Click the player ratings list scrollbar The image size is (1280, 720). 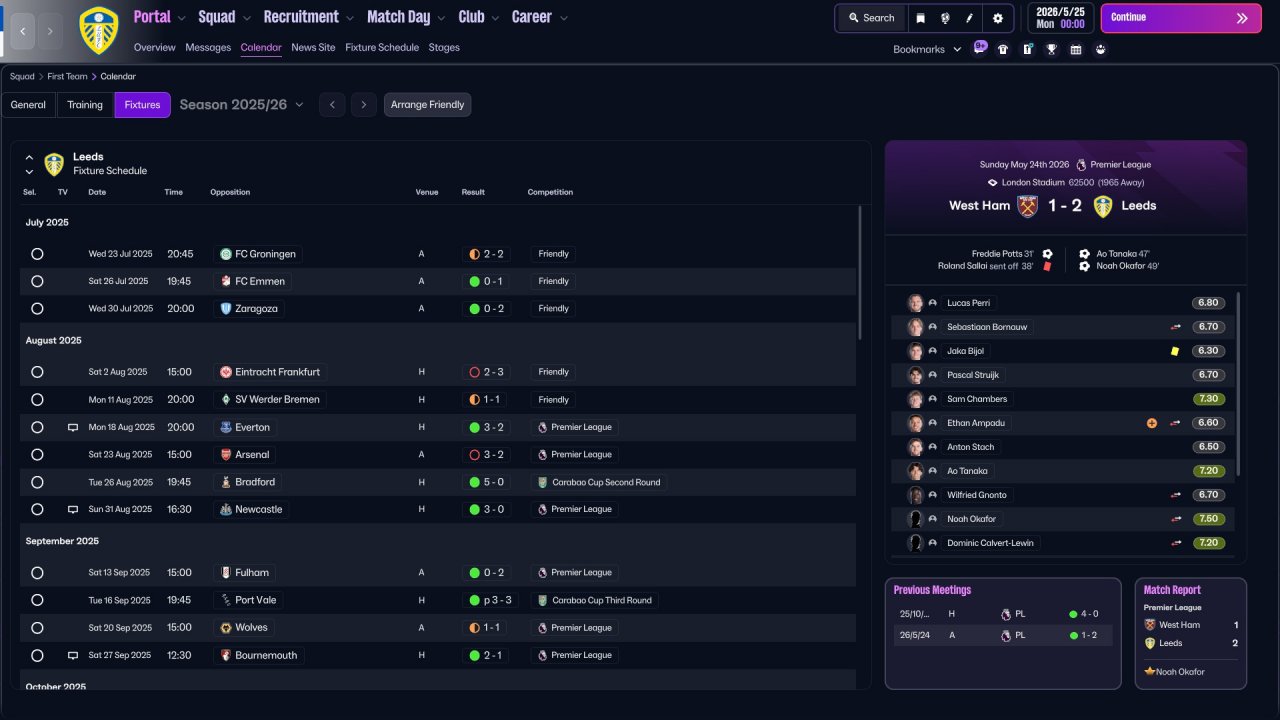pos(1238,383)
